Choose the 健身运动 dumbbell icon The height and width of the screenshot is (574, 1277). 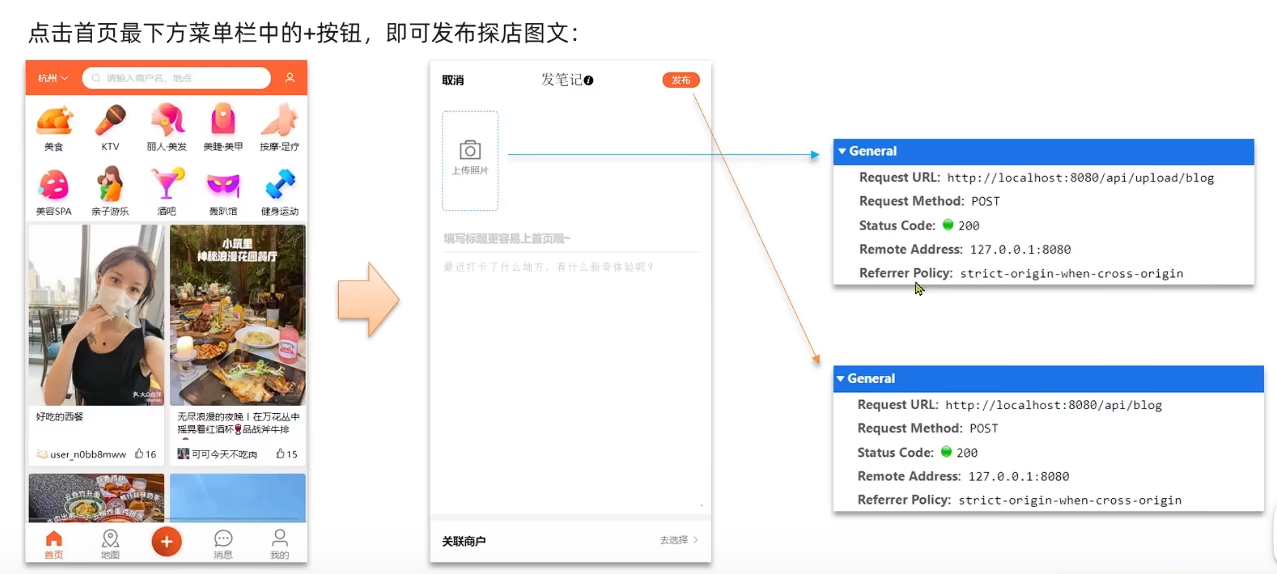point(279,186)
